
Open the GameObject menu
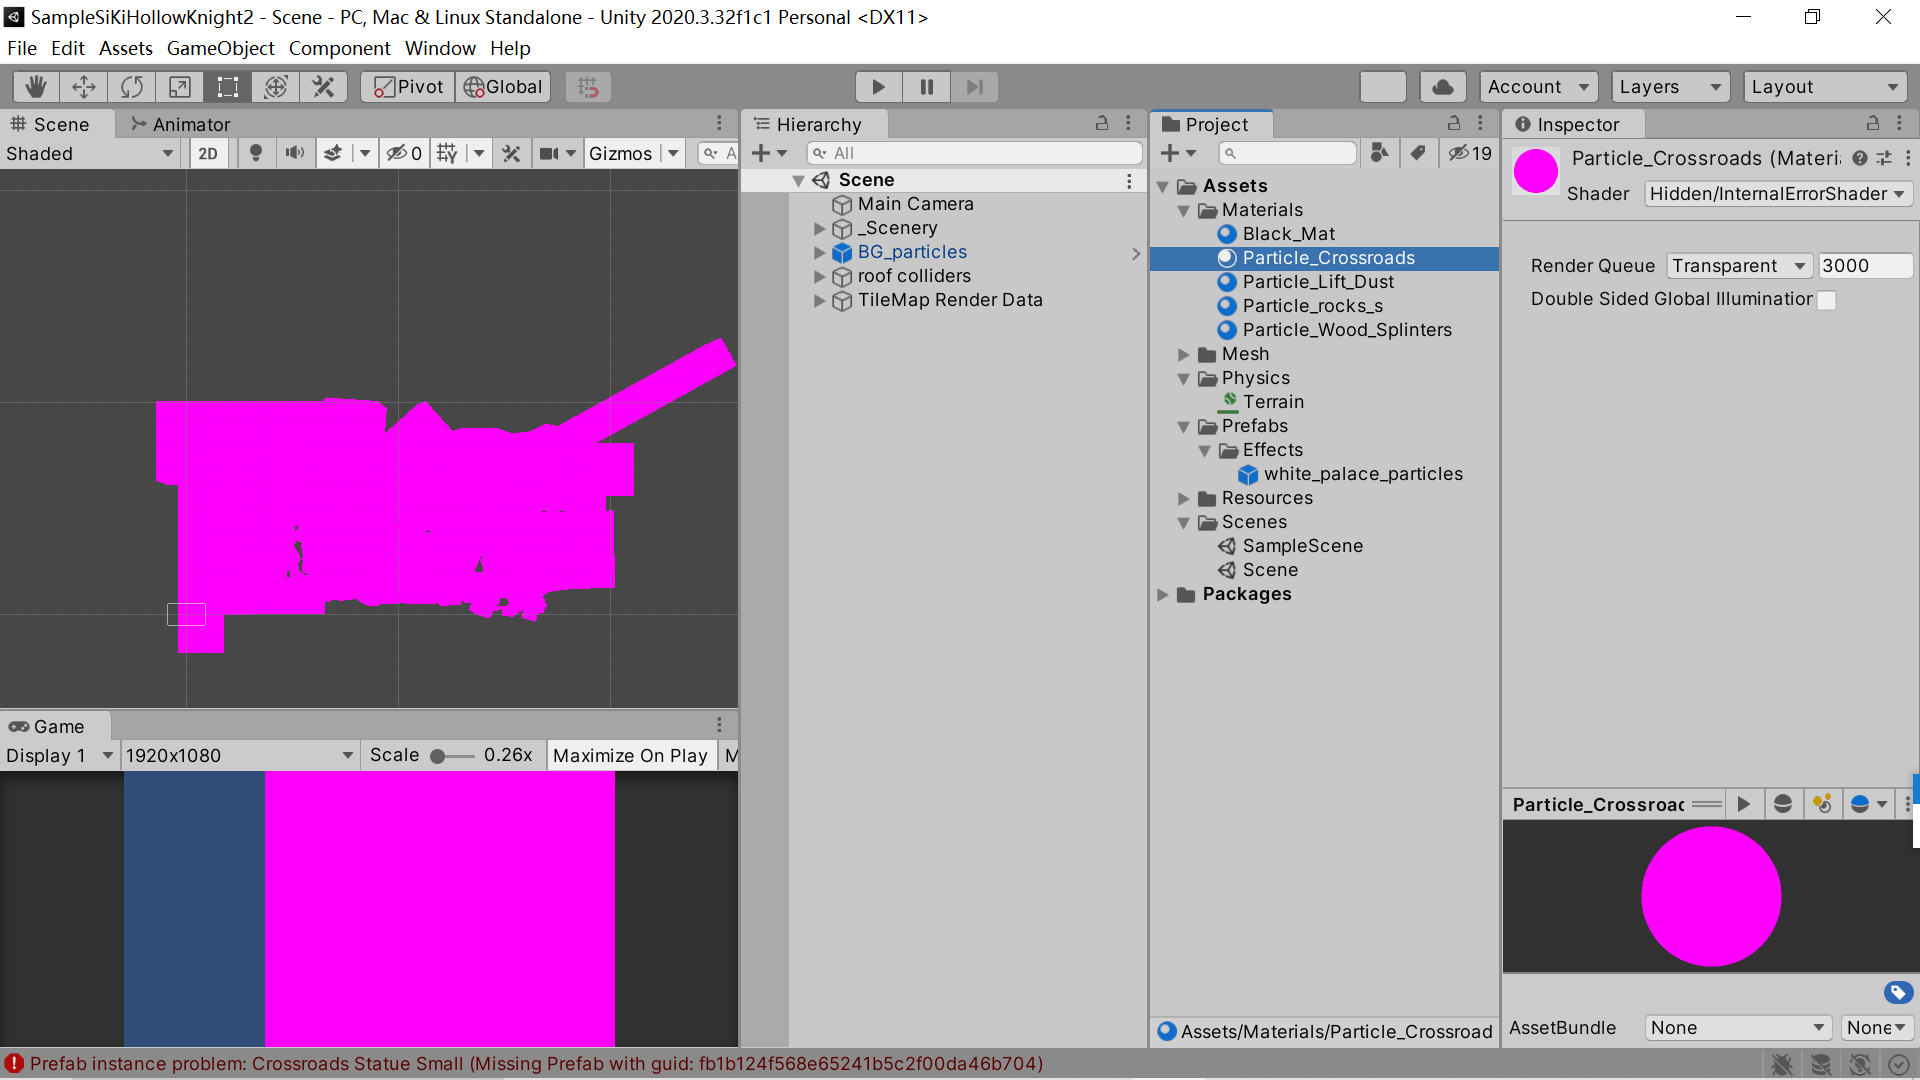pyautogui.click(x=220, y=48)
